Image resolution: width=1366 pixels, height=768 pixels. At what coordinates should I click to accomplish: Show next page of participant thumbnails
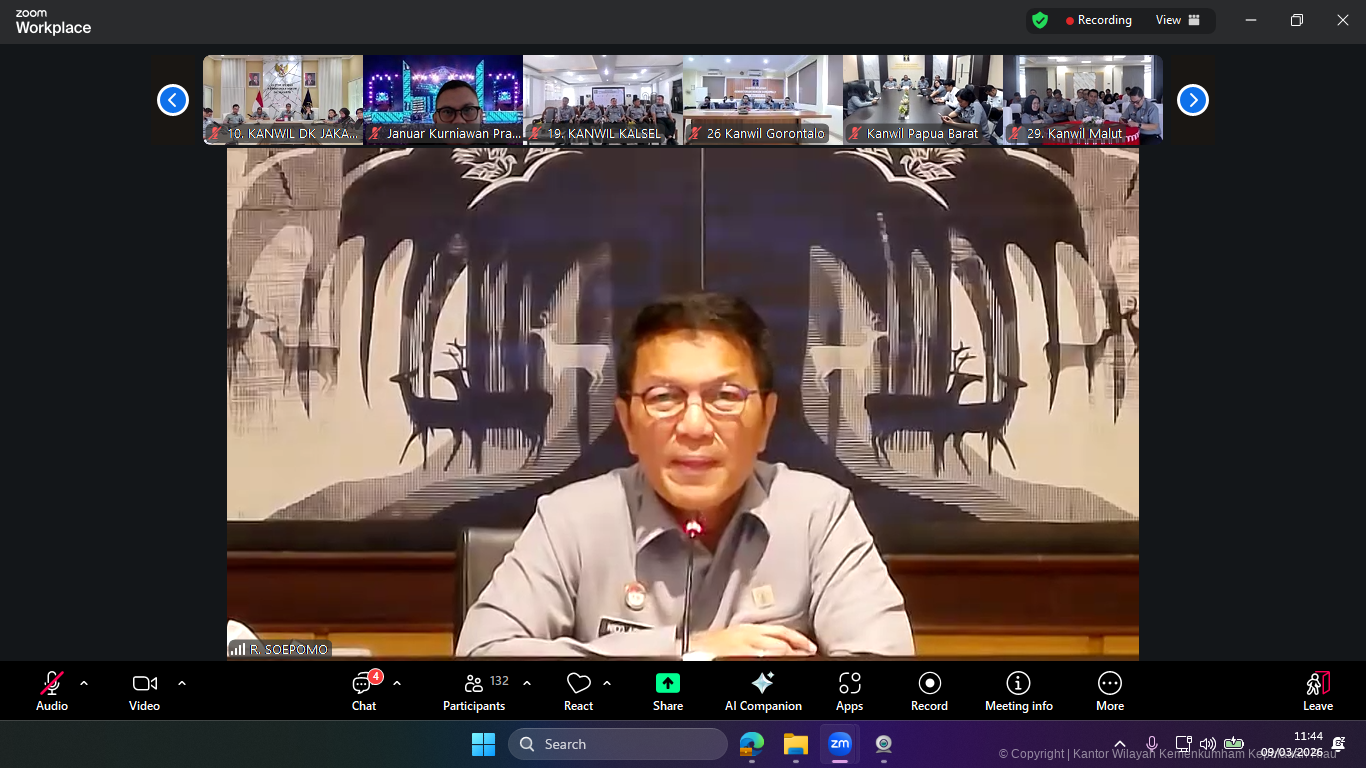click(1192, 100)
